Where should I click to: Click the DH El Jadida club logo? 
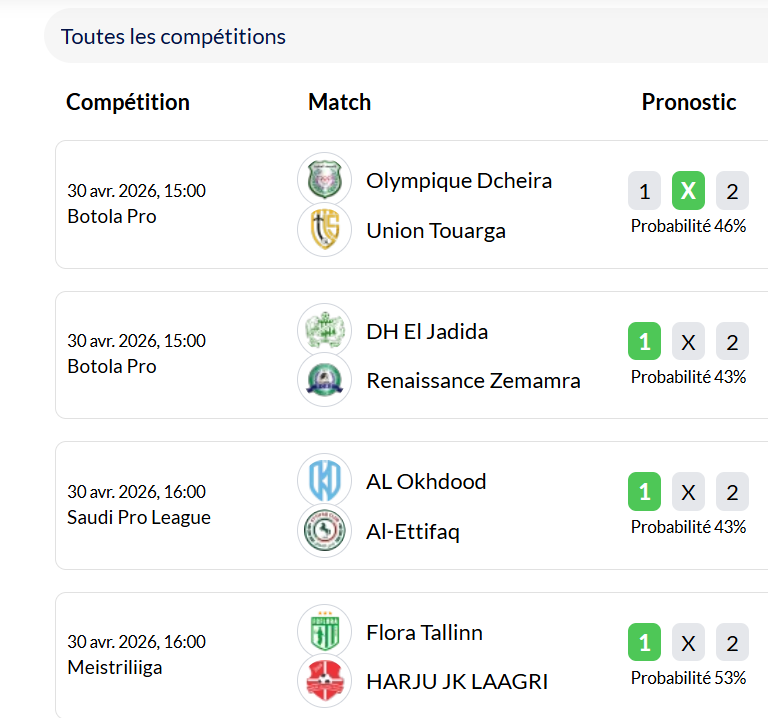325,331
